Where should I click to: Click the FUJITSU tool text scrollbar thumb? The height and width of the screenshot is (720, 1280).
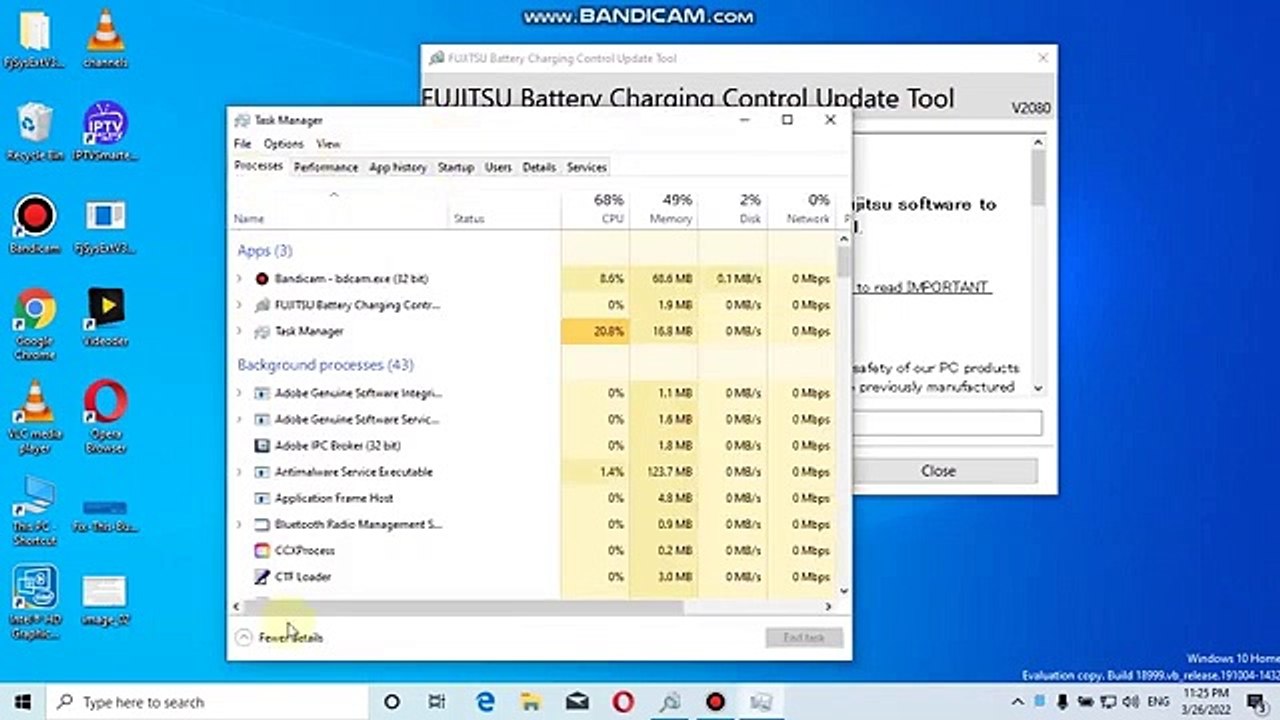click(x=1037, y=178)
